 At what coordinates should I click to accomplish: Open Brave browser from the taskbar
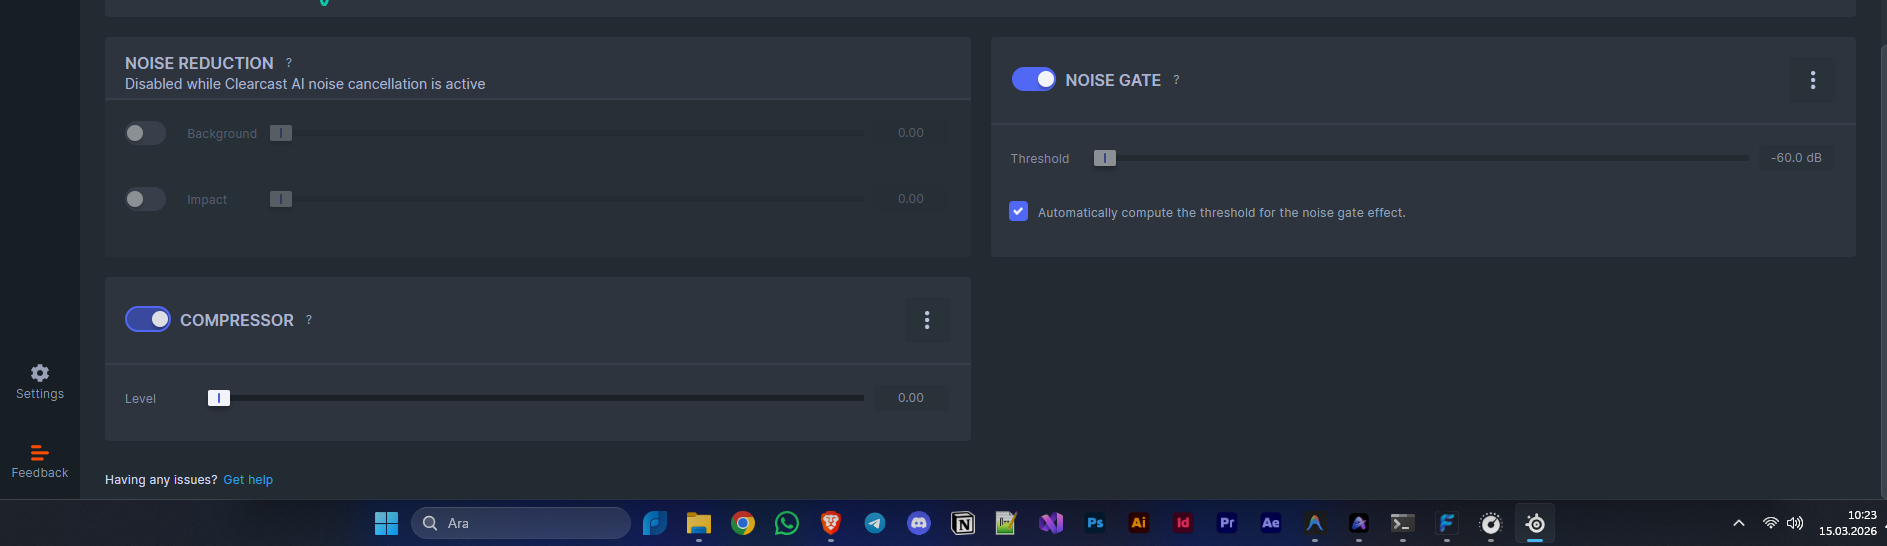831,523
